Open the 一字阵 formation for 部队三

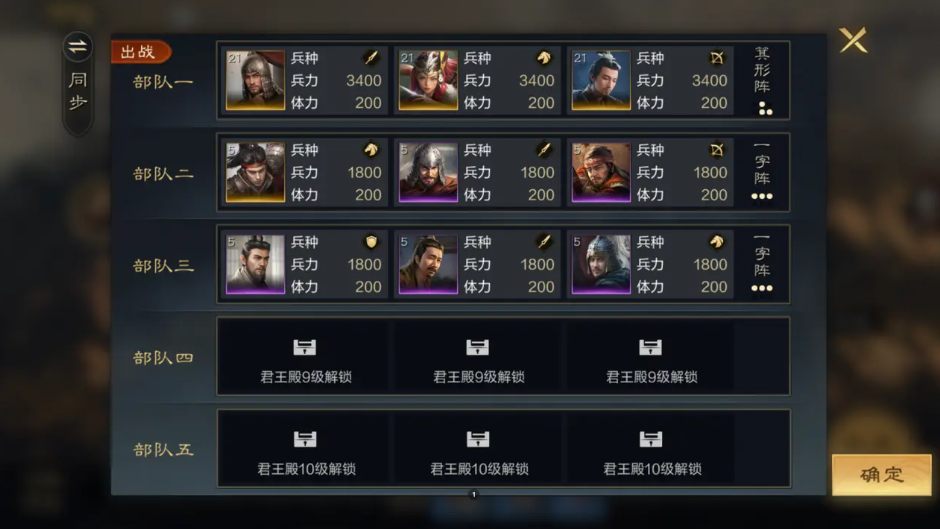click(x=762, y=264)
